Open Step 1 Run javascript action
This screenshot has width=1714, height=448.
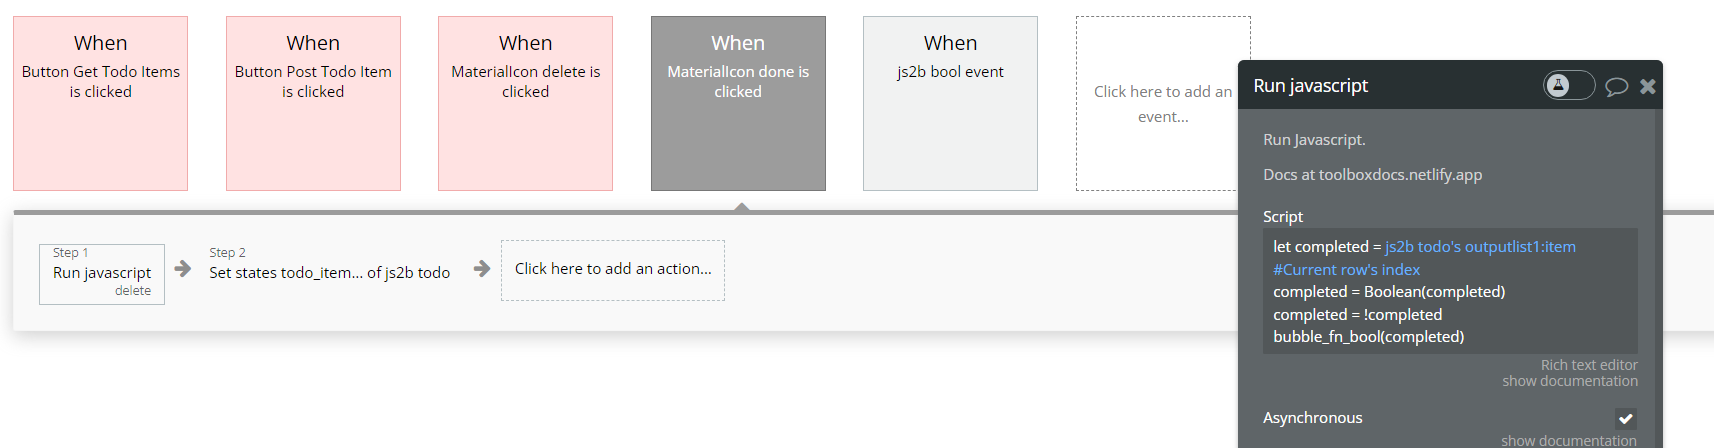point(101,271)
